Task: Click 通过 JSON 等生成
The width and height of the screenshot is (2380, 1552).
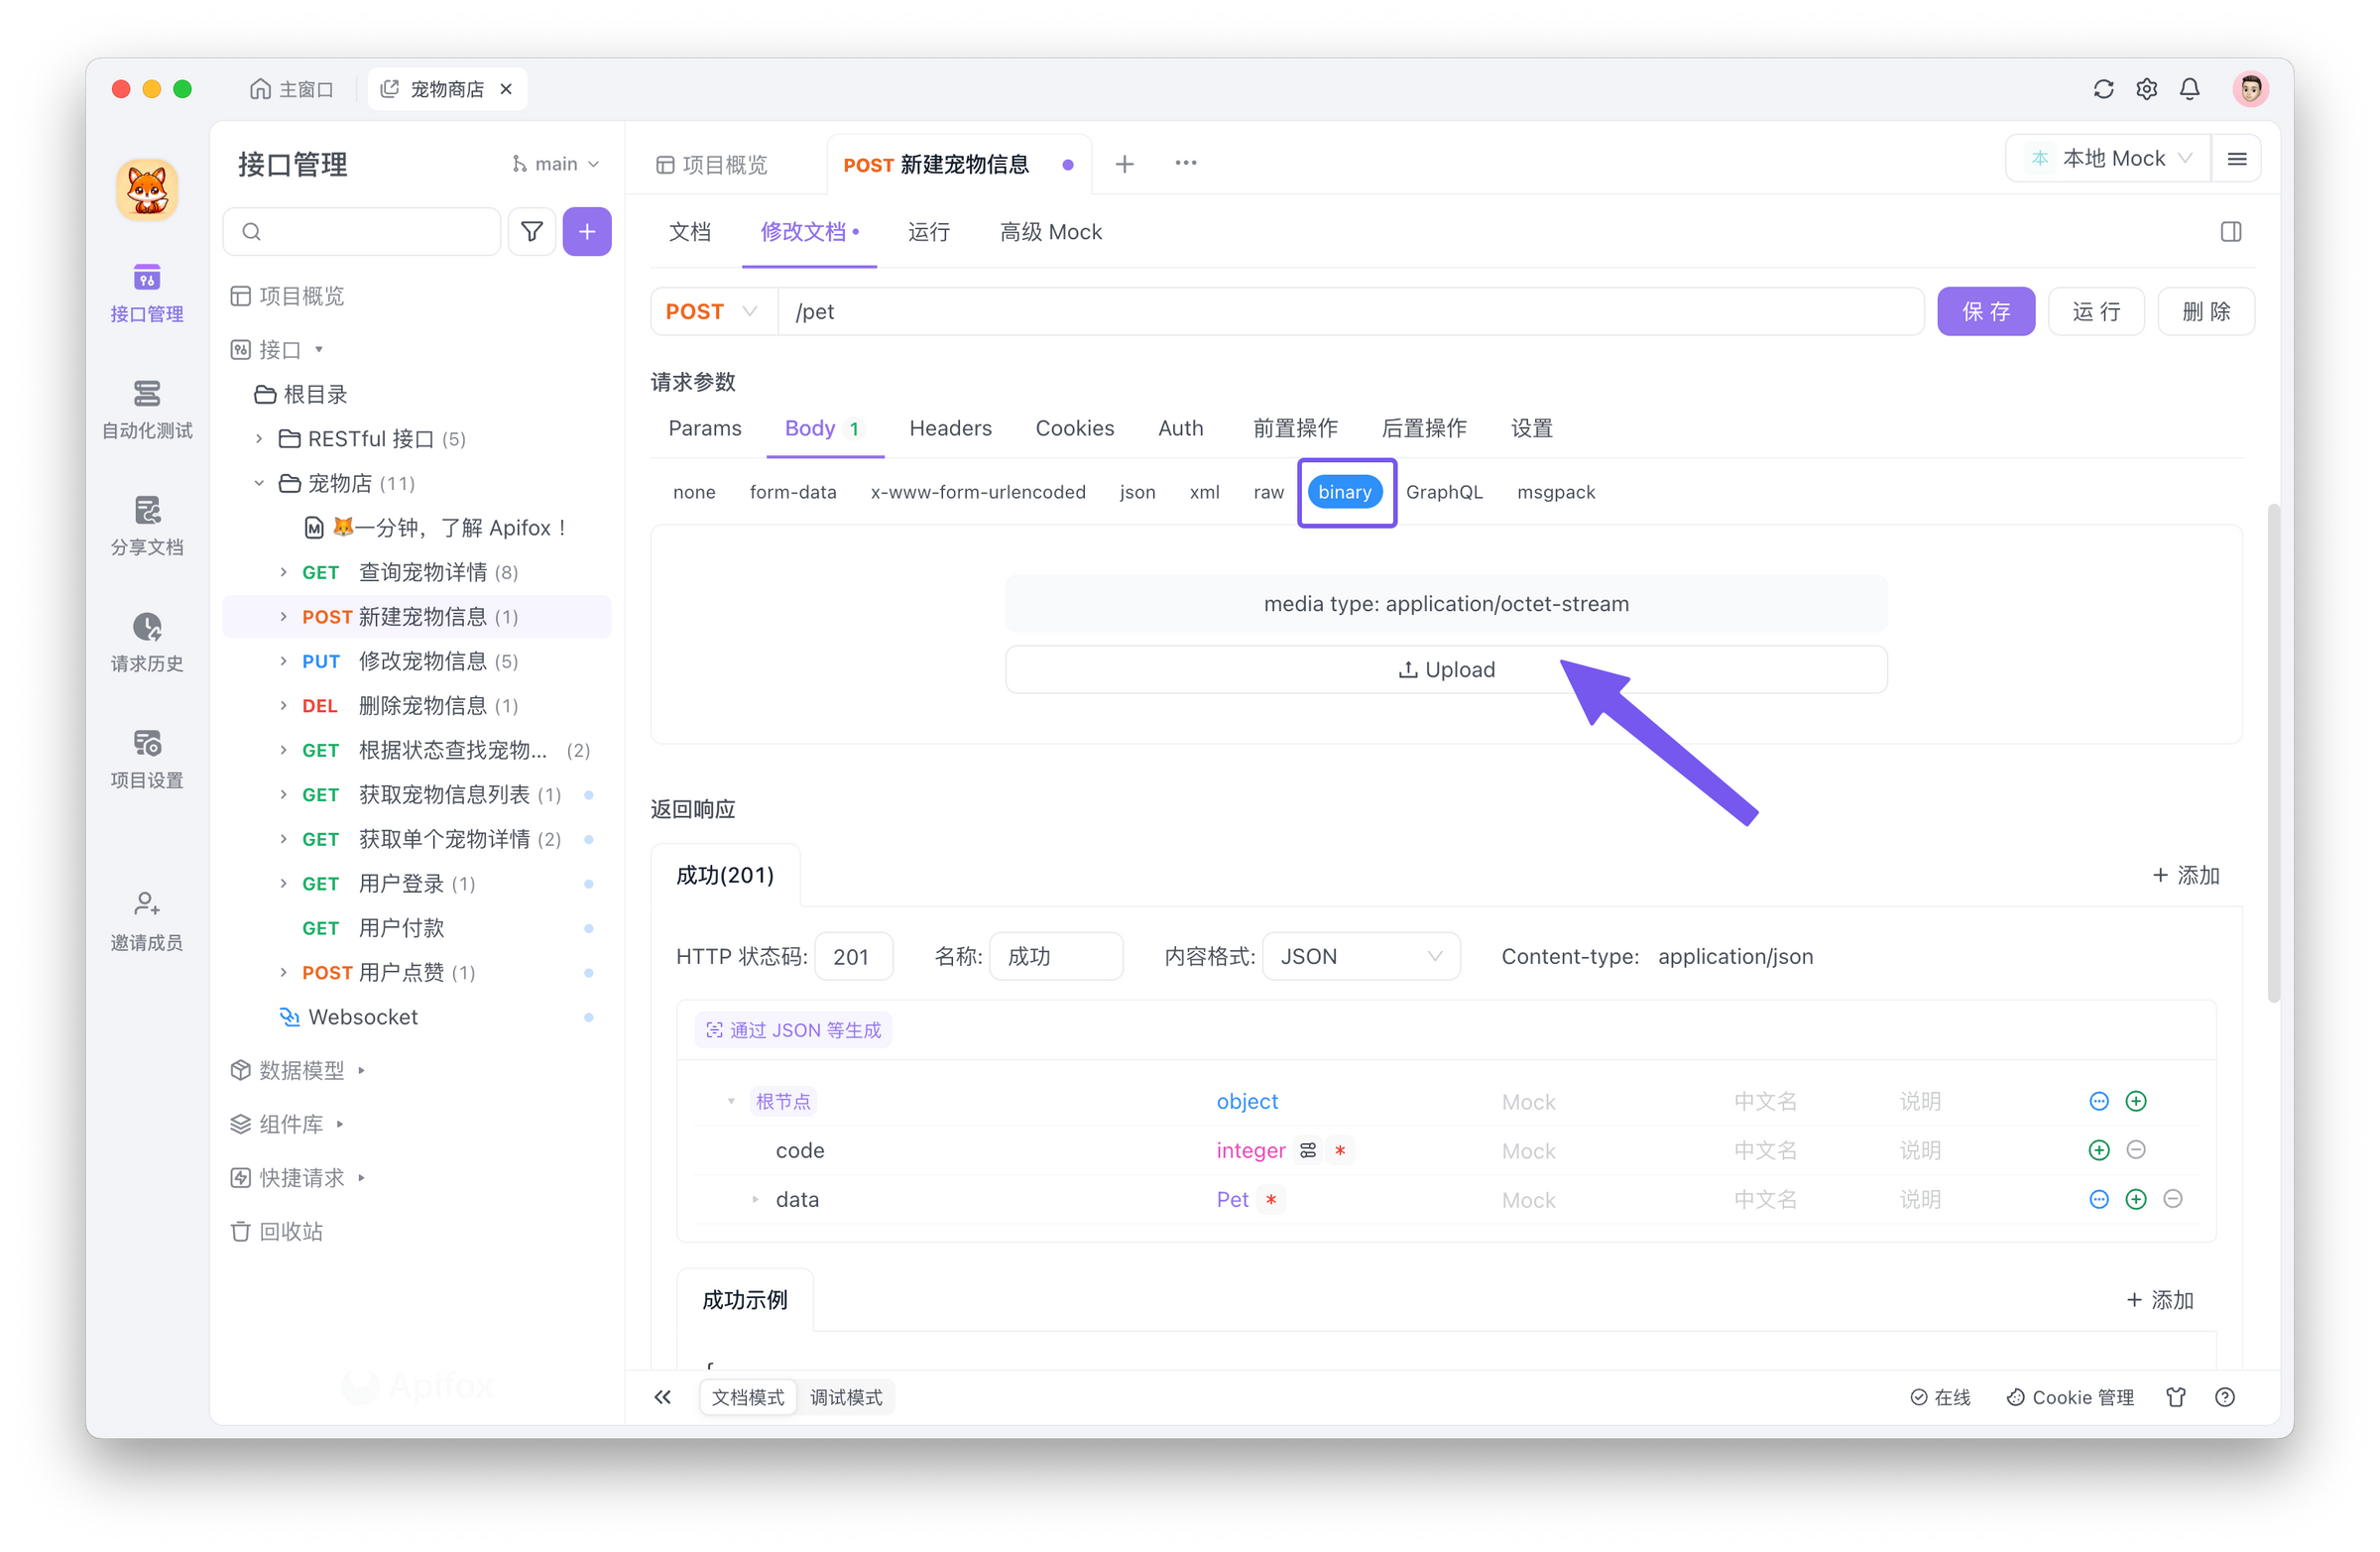Action: pos(793,1030)
